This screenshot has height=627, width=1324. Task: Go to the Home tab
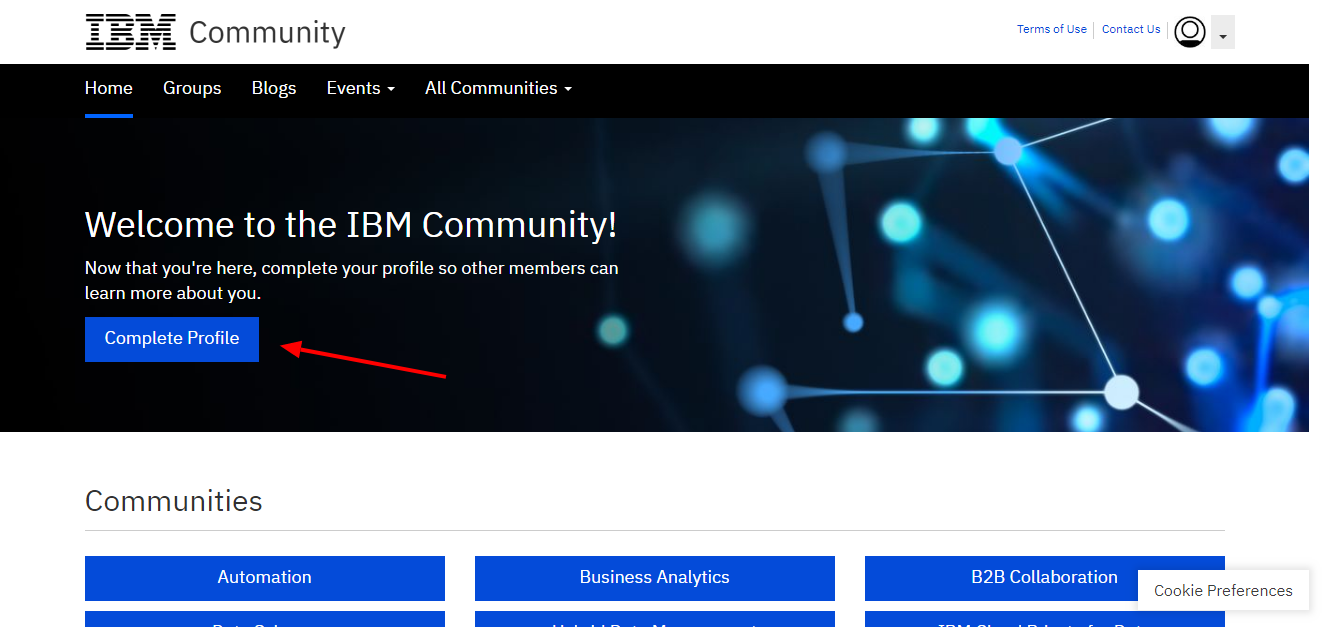109,88
